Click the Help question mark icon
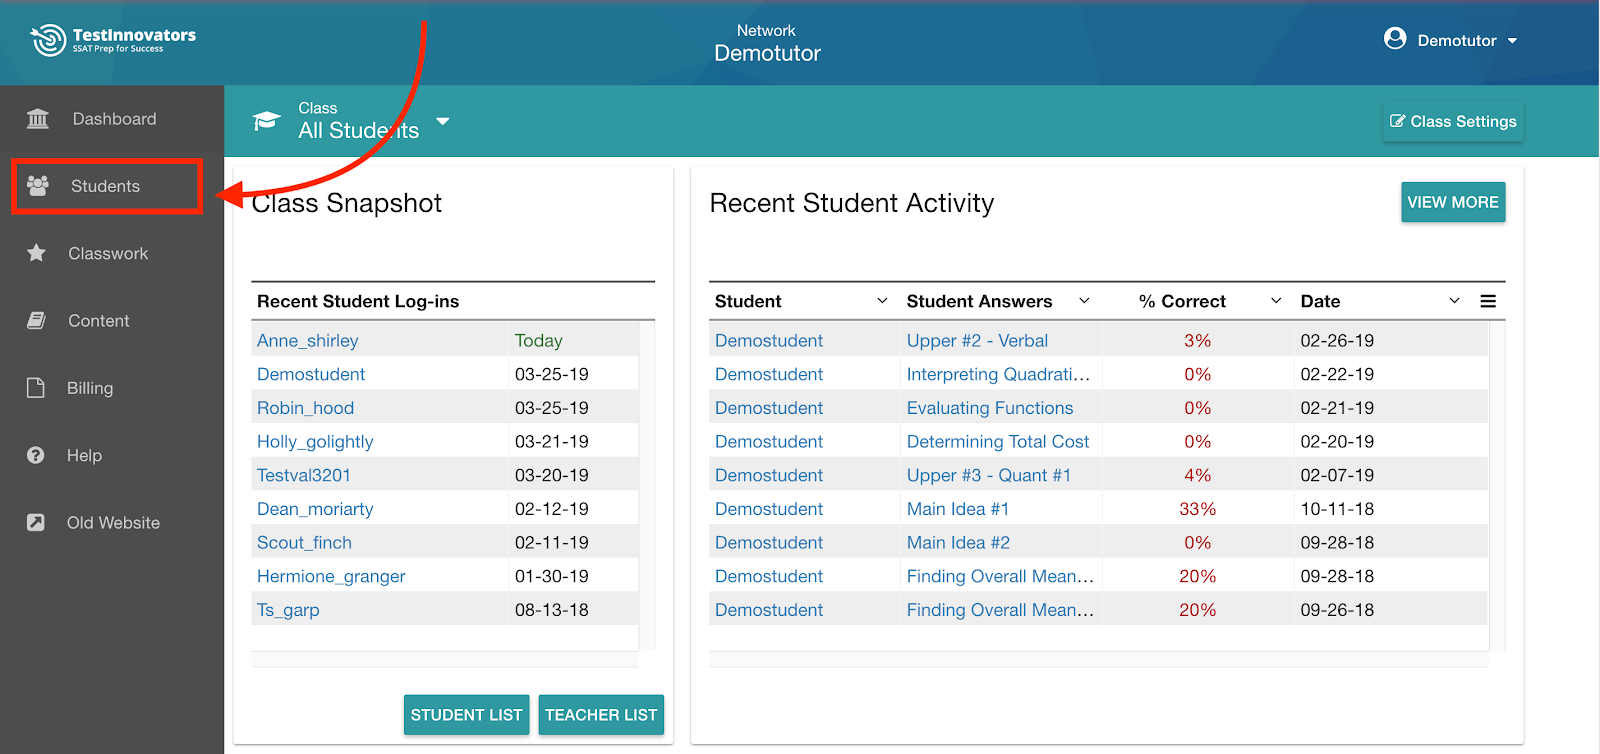Viewport: 1600px width, 754px height. (x=36, y=455)
